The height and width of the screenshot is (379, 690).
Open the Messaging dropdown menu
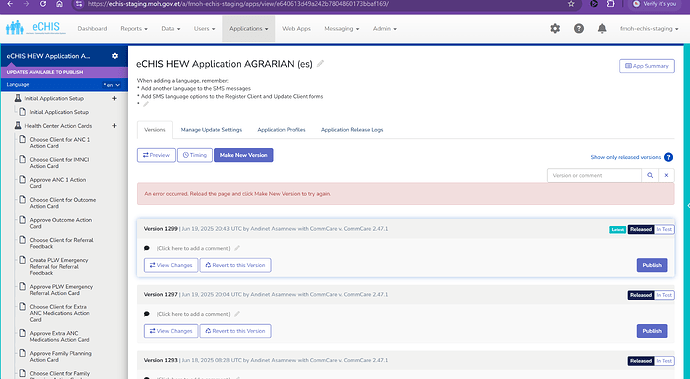(341, 29)
